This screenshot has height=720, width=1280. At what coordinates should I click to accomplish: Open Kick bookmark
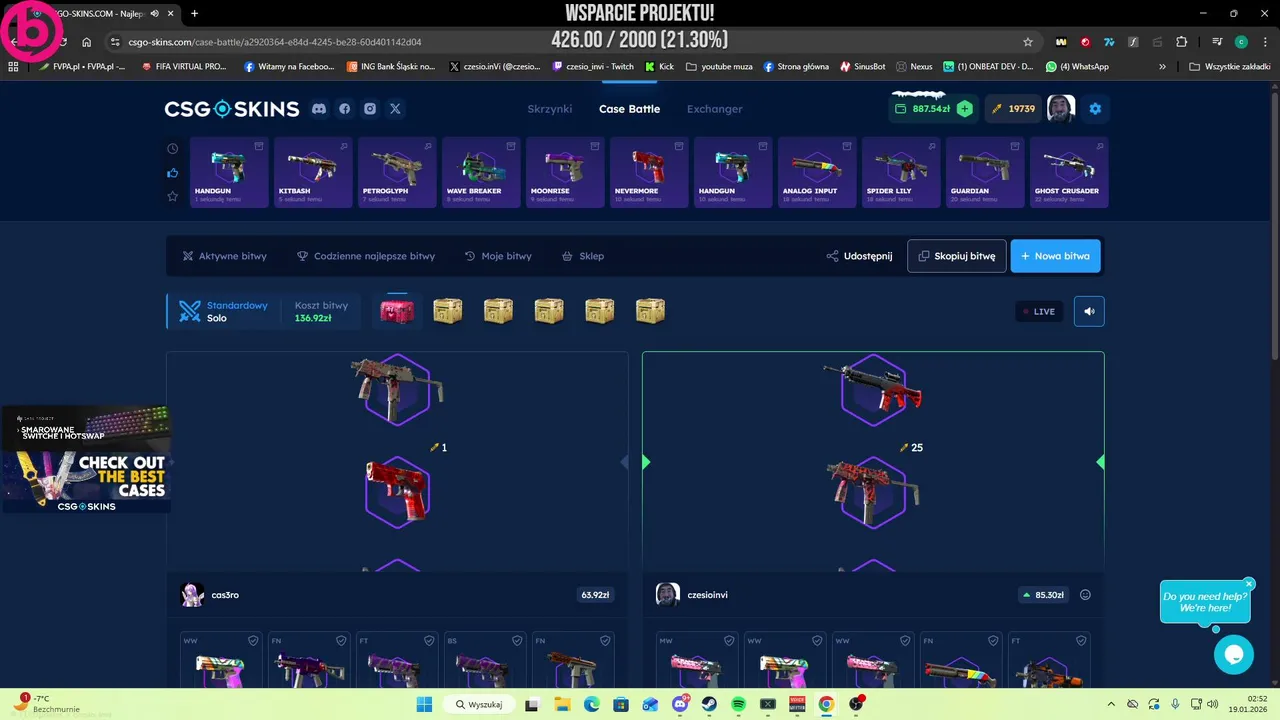(659, 67)
